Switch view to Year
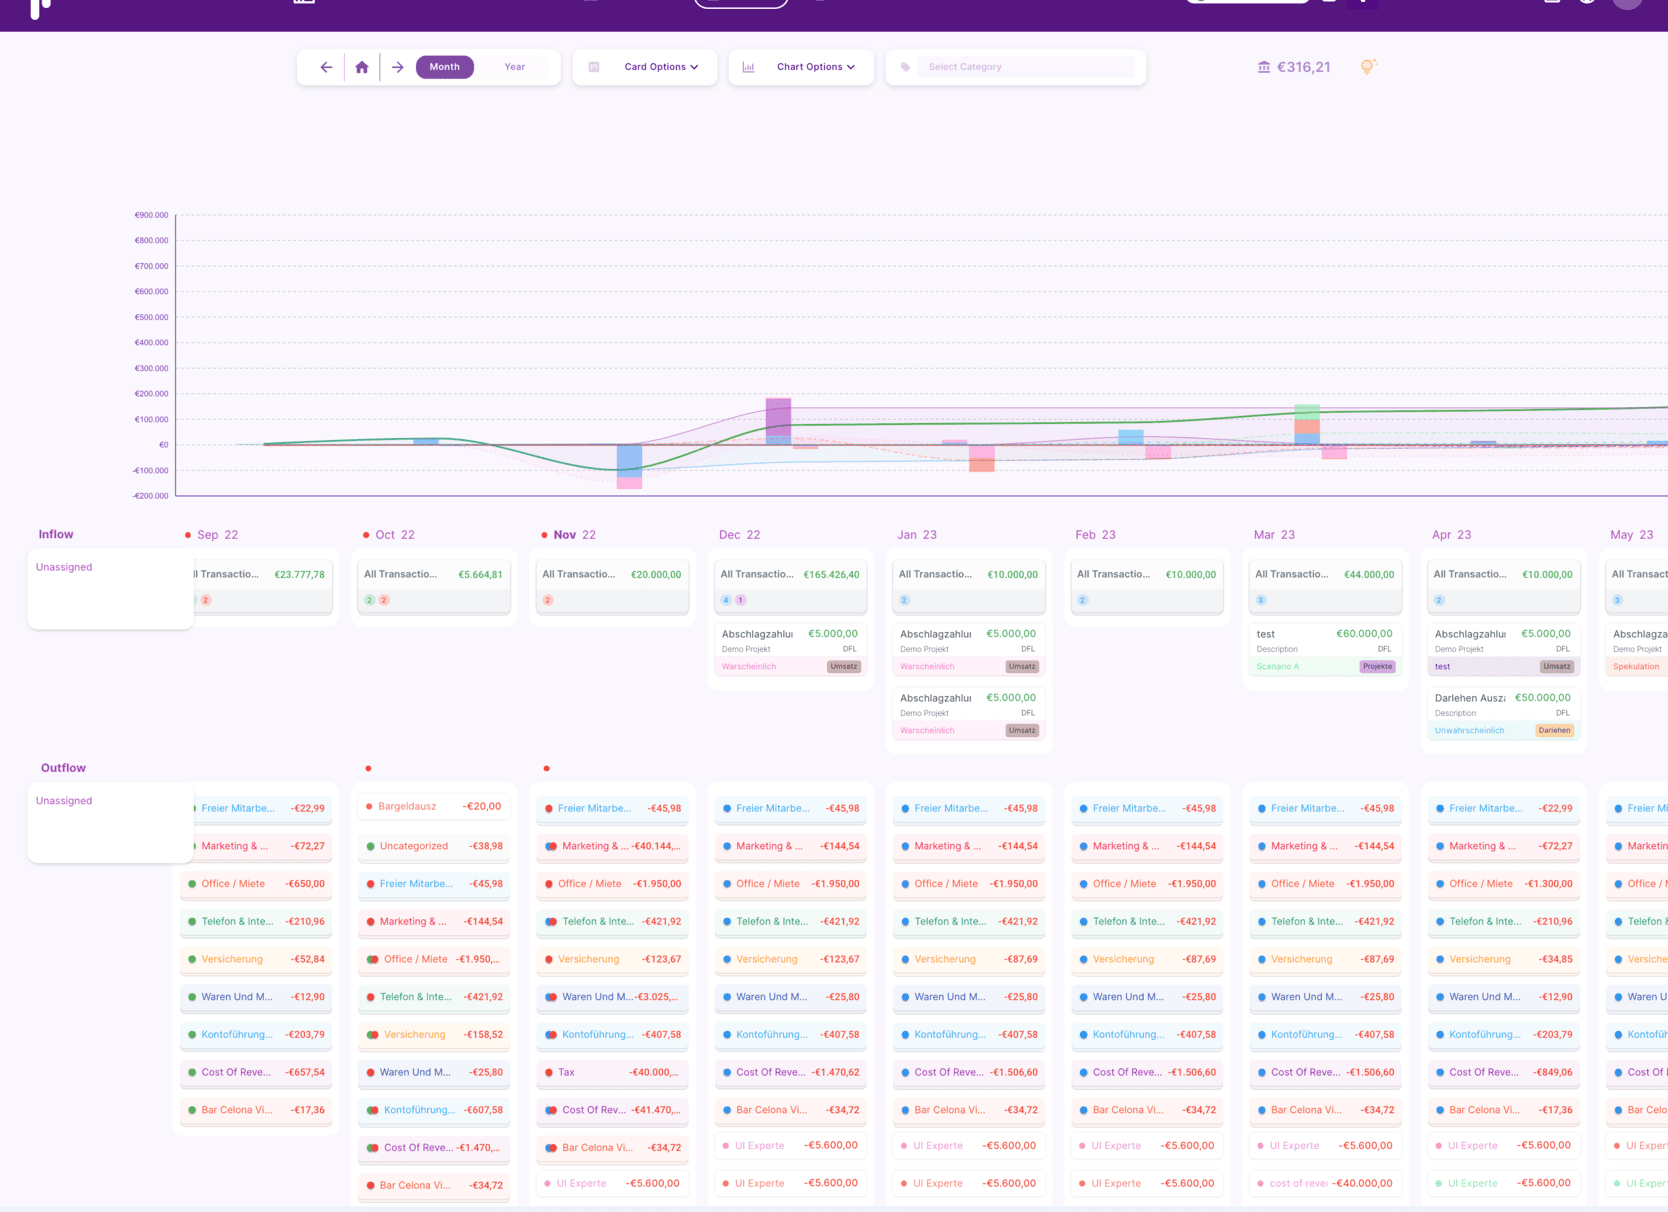This screenshot has height=1212, width=1668. [515, 67]
